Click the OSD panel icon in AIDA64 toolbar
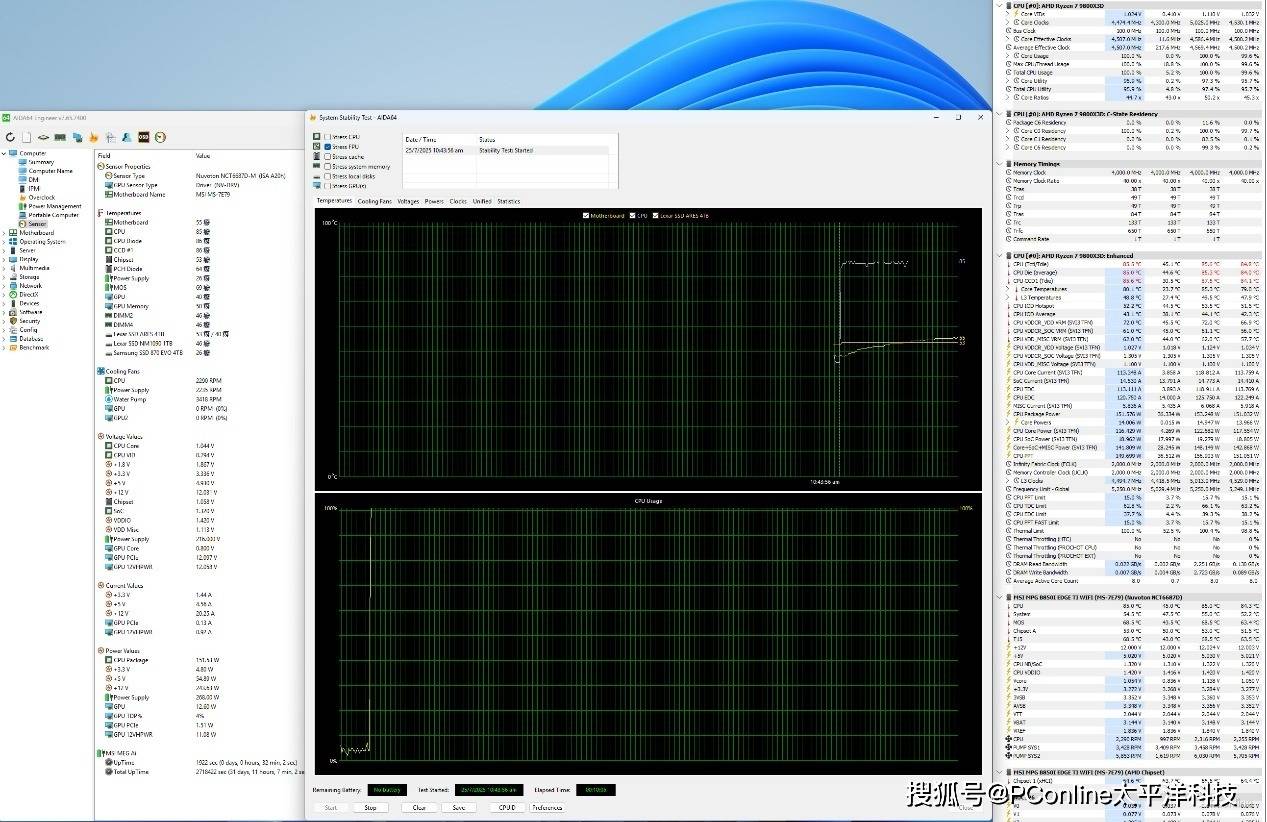 (x=144, y=137)
